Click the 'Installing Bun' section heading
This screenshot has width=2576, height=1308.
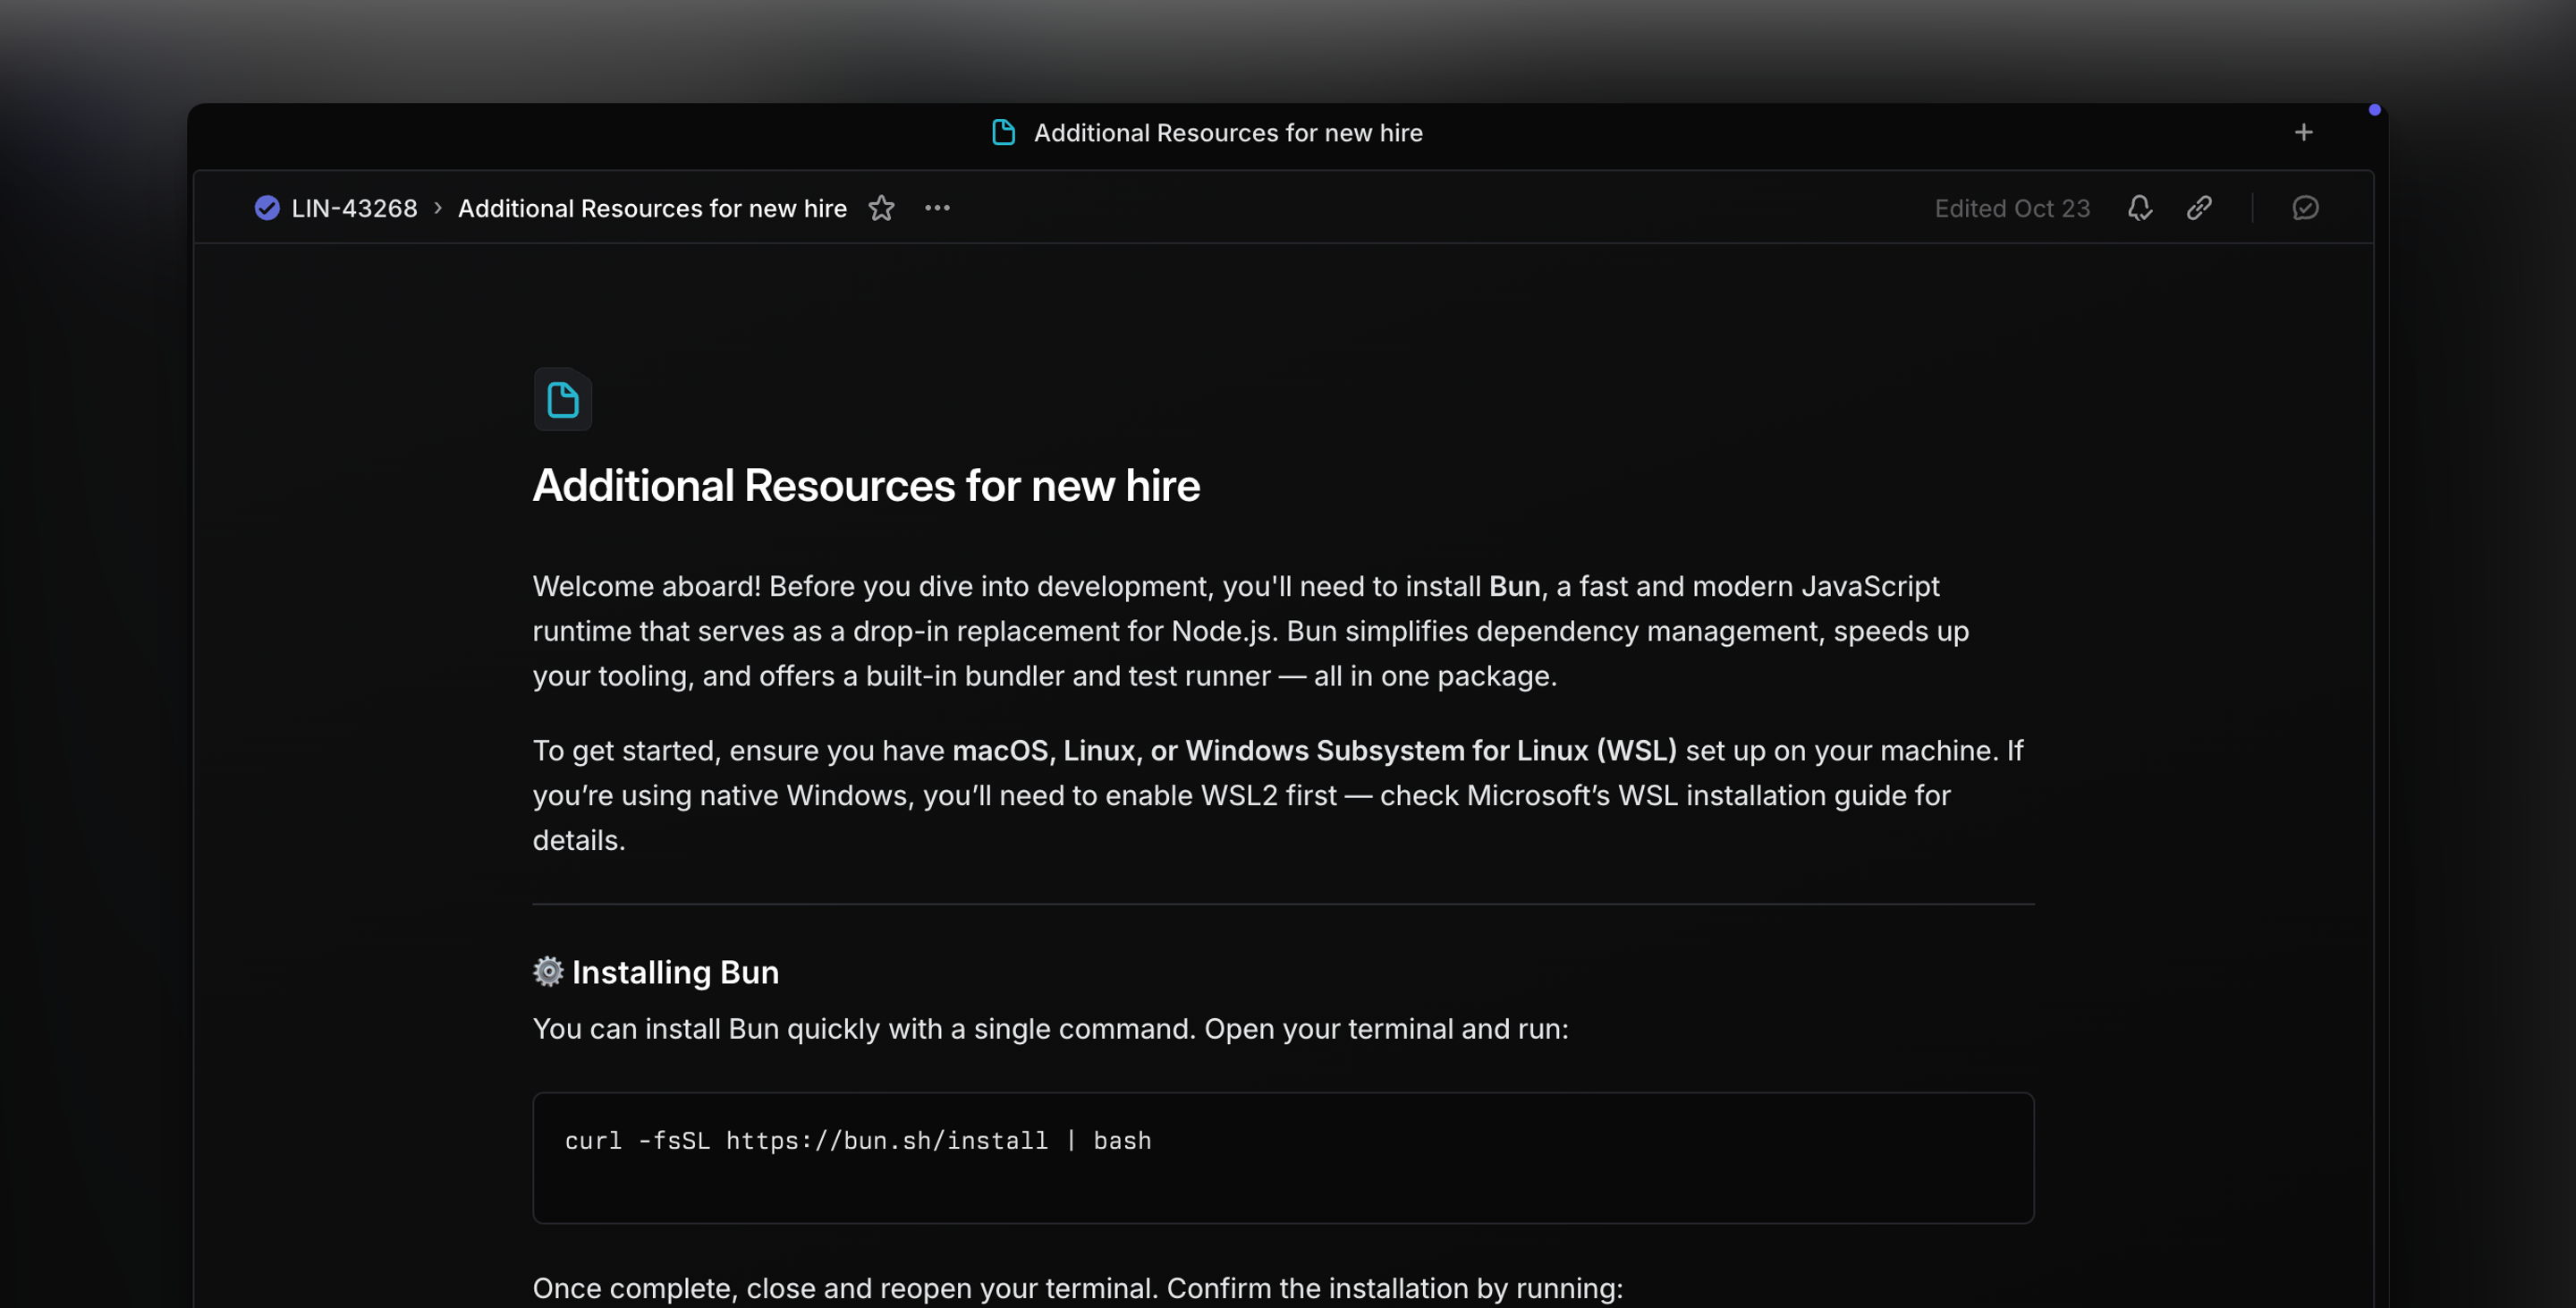click(675, 972)
